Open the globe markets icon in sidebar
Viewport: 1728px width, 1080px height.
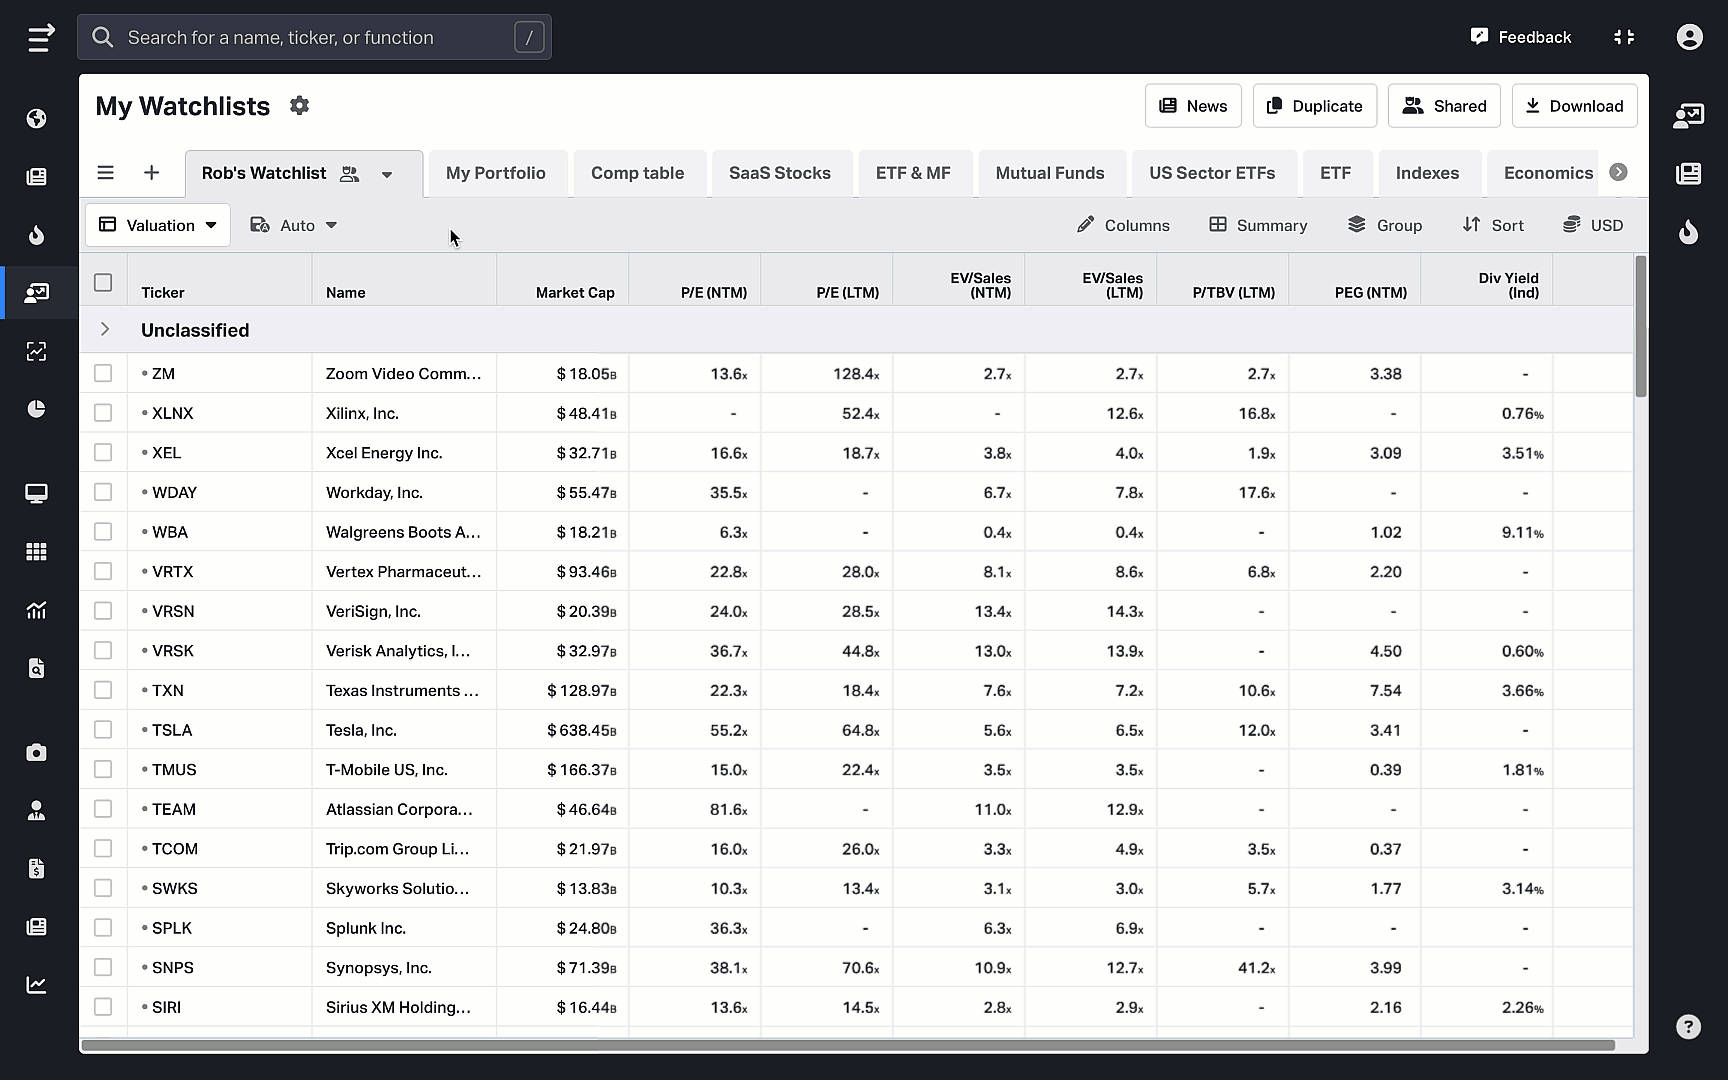pos(37,119)
